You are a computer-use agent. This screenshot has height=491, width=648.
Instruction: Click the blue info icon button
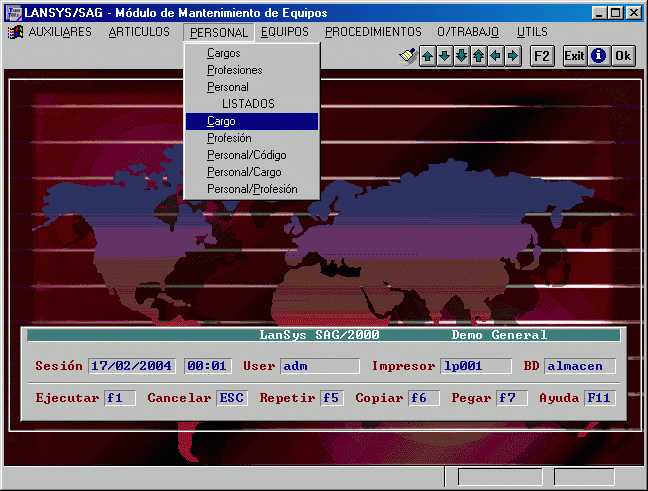coord(598,56)
